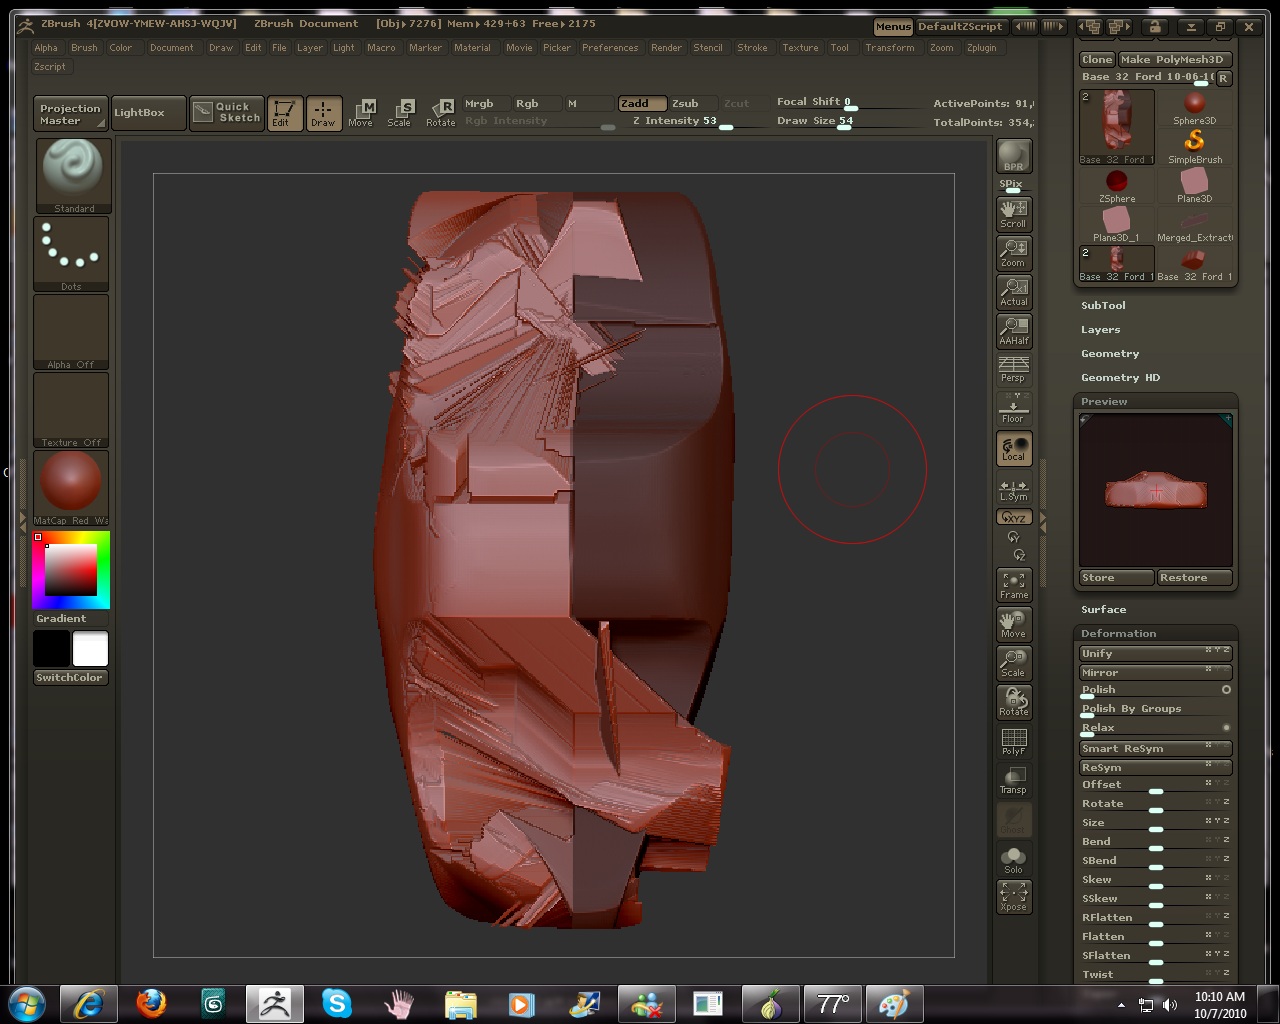The image size is (1280, 1024).
Task: Click the Zoom magnifier icon in the right shelf
Action: pyautogui.click(x=1014, y=253)
